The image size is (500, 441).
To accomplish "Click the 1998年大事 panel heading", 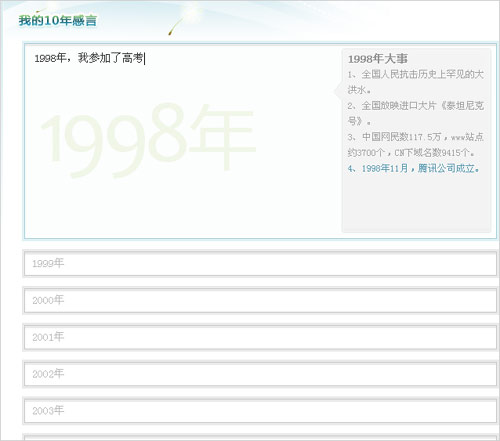I will (x=378, y=59).
